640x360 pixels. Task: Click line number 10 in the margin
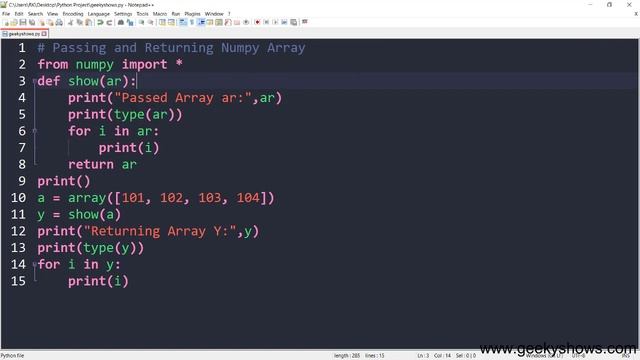point(18,198)
